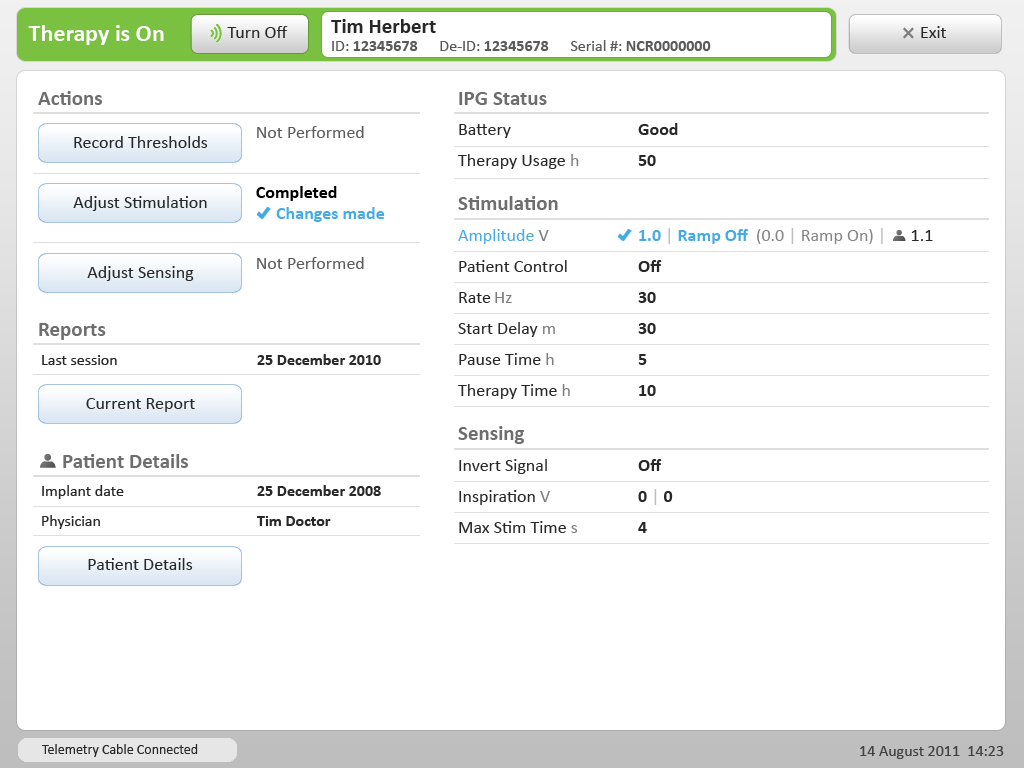Viewport: 1024px width, 768px height.
Task: Click the Changes made checkmark icon
Action: (x=263, y=214)
